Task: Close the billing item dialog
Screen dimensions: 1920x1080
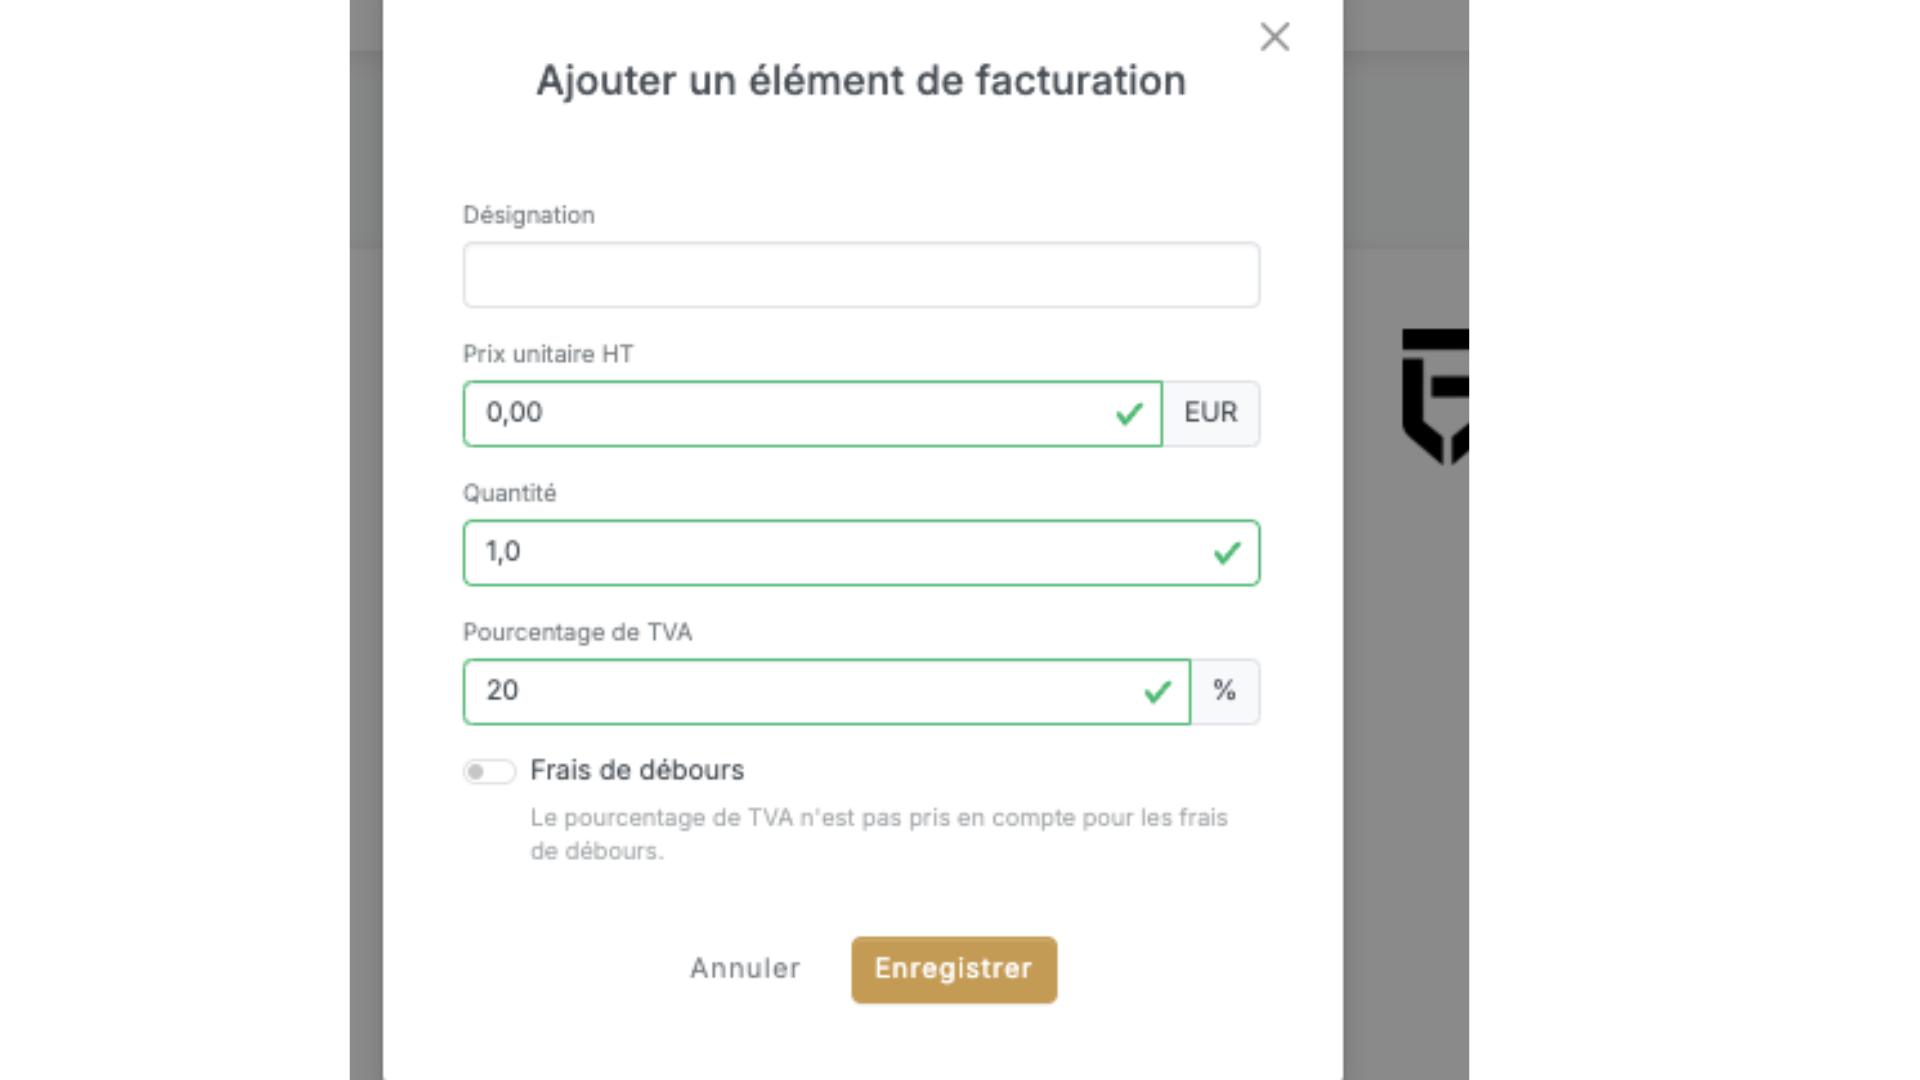Action: 1274,37
